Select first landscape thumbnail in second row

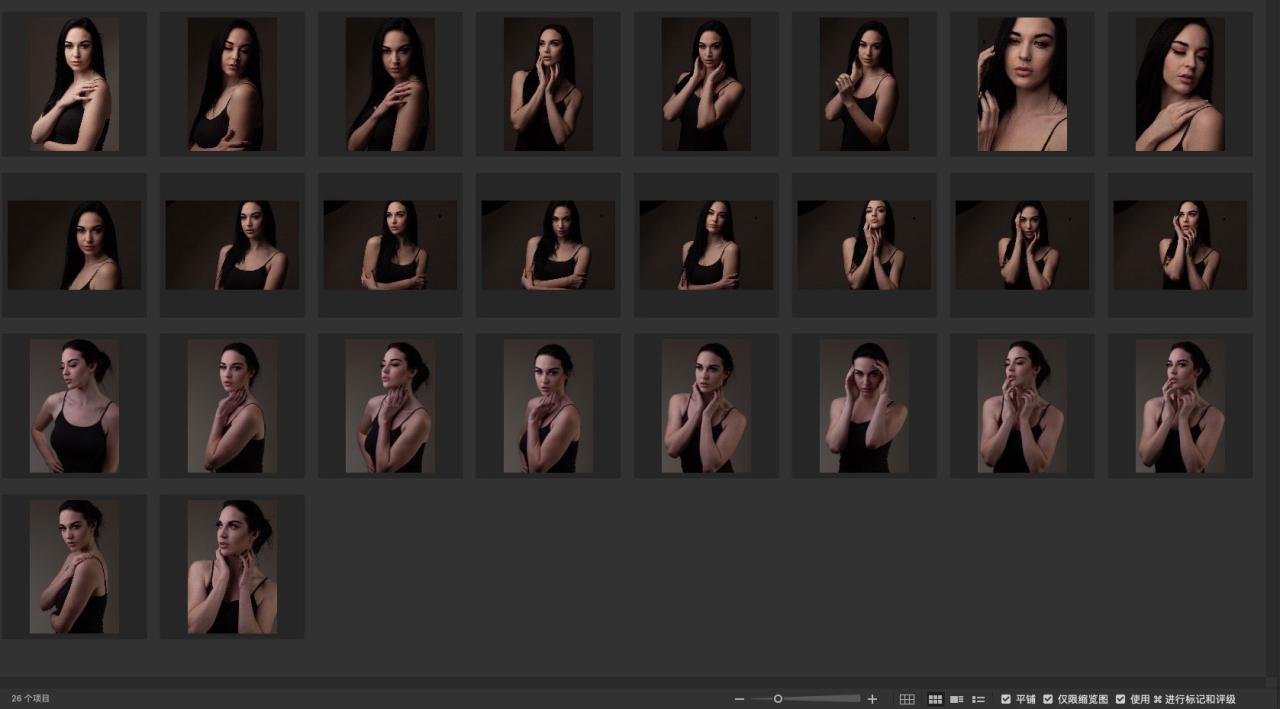[x=74, y=245]
